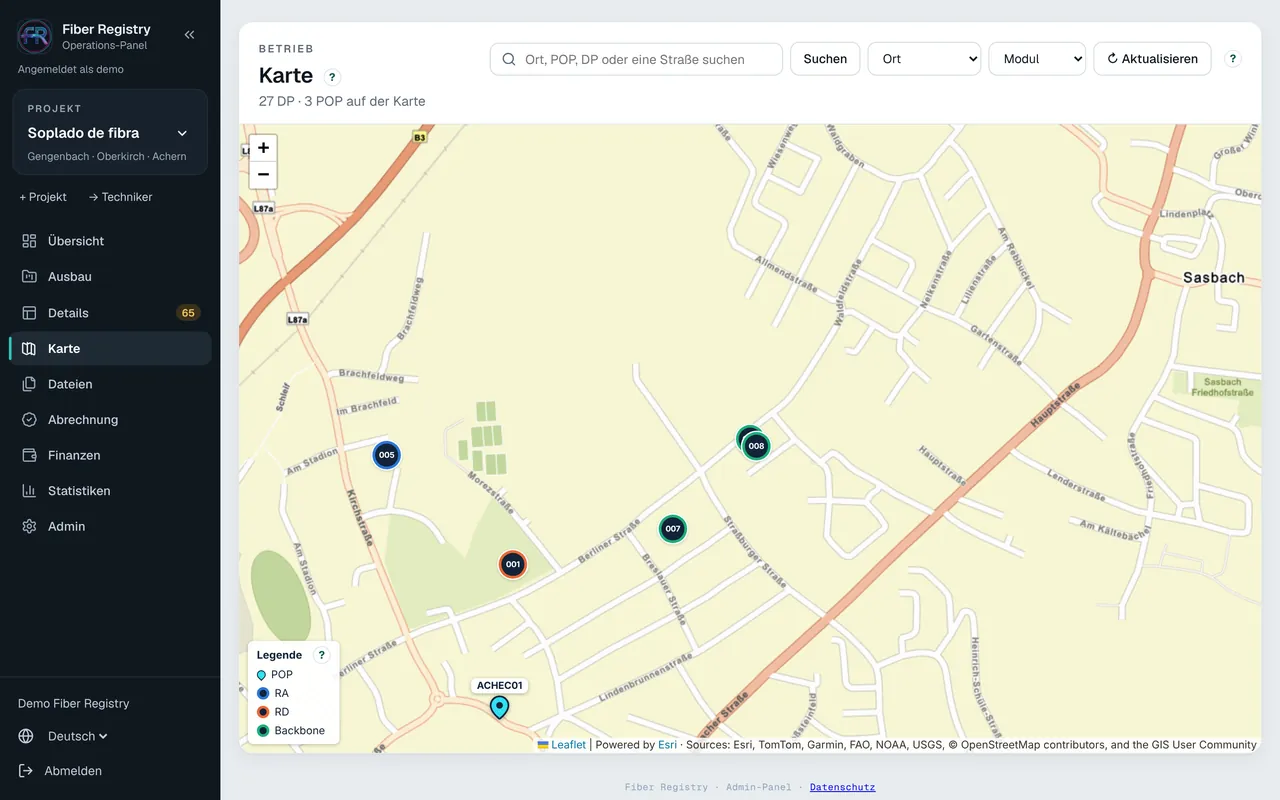Click the Suchen button
The image size is (1280, 800).
[825, 59]
